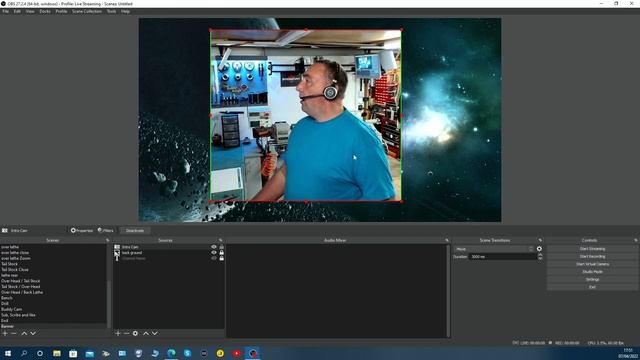Open Microsoft Edge from taskbar

(171, 353)
